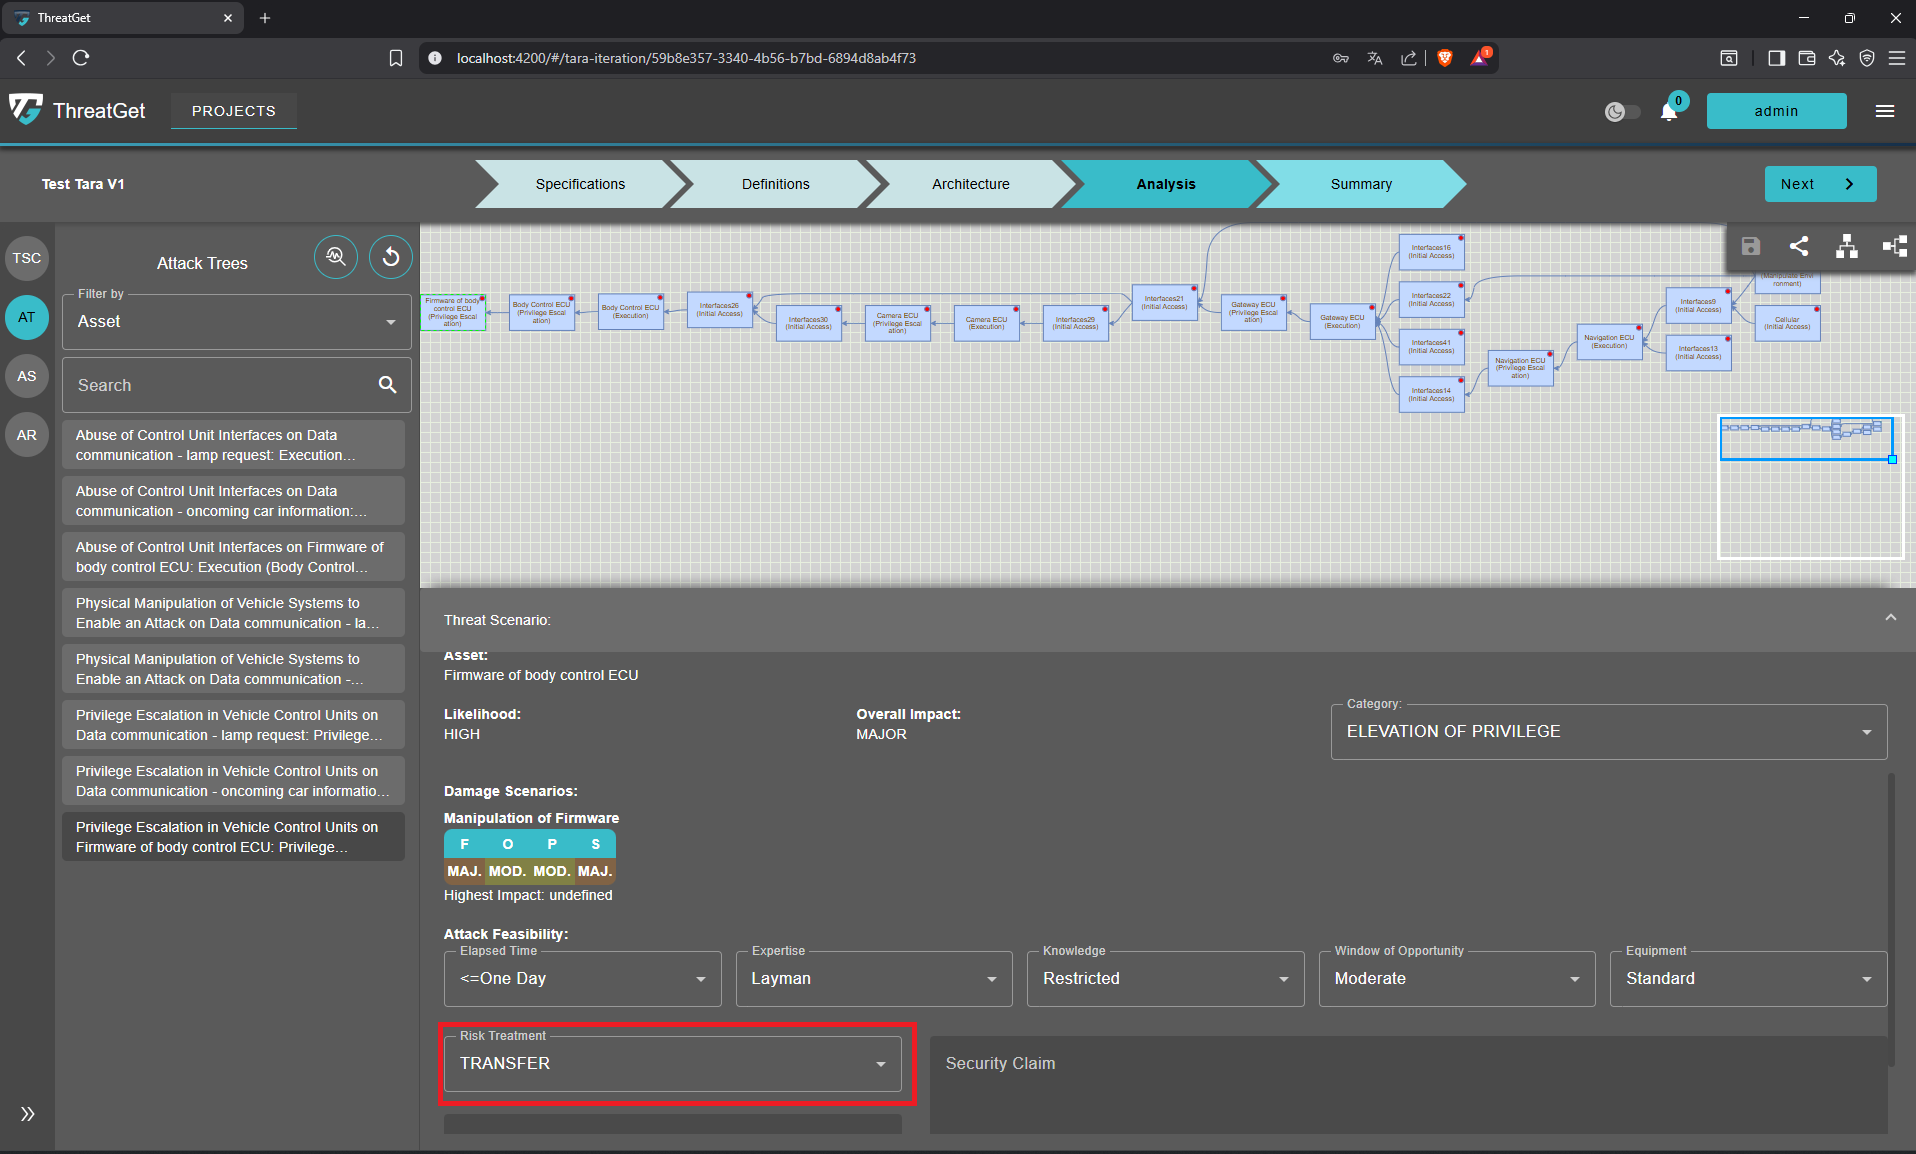Image resolution: width=1916 pixels, height=1154 pixels.
Task: Apply horizontal tree layout icon
Action: coord(1894,246)
